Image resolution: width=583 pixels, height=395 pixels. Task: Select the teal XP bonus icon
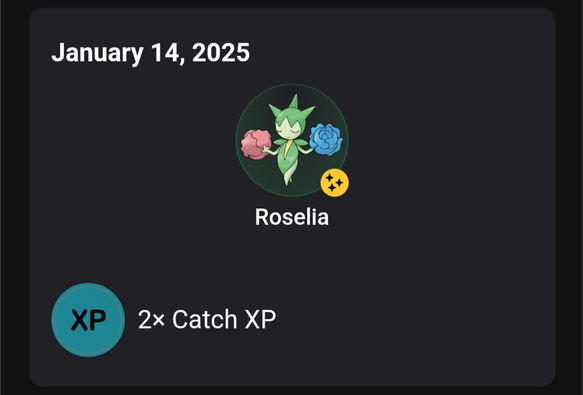88,320
